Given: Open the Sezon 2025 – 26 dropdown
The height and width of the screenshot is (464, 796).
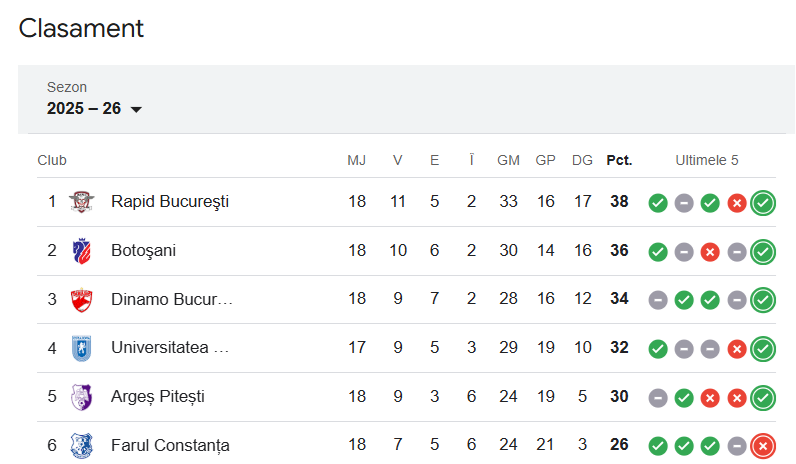Looking at the screenshot, I should (x=94, y=108).
